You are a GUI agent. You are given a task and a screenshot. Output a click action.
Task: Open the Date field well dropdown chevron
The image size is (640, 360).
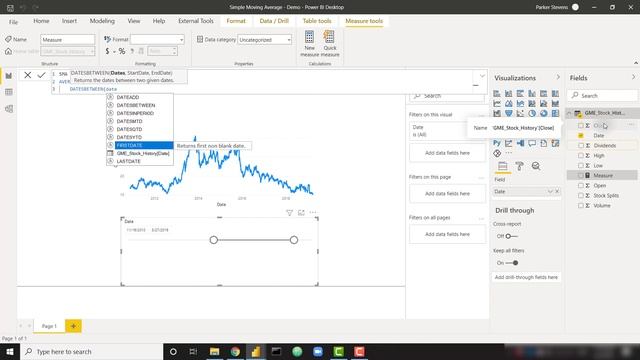tap(550, 191)
